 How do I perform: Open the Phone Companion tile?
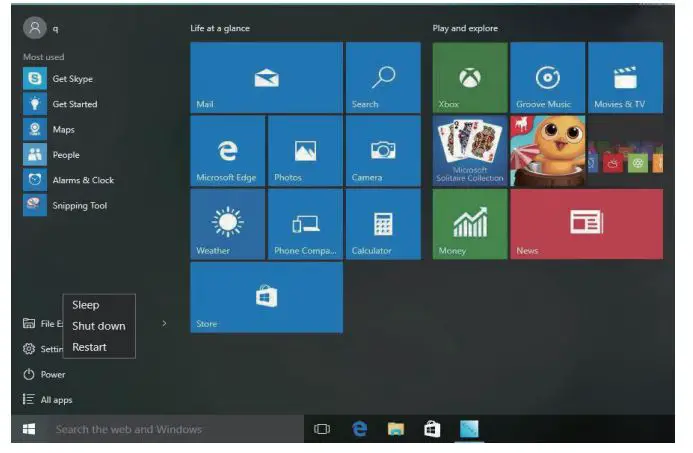pyautogui.click(x=305, y=224)
